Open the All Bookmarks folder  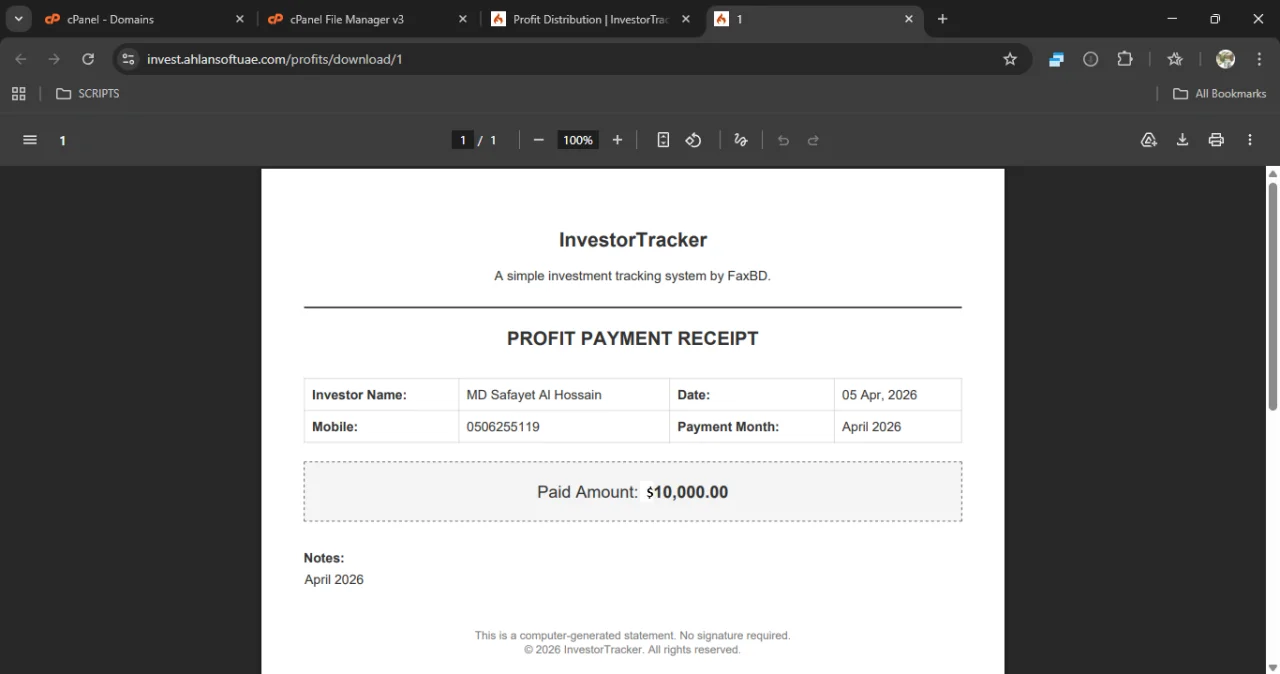point(1220,93)
